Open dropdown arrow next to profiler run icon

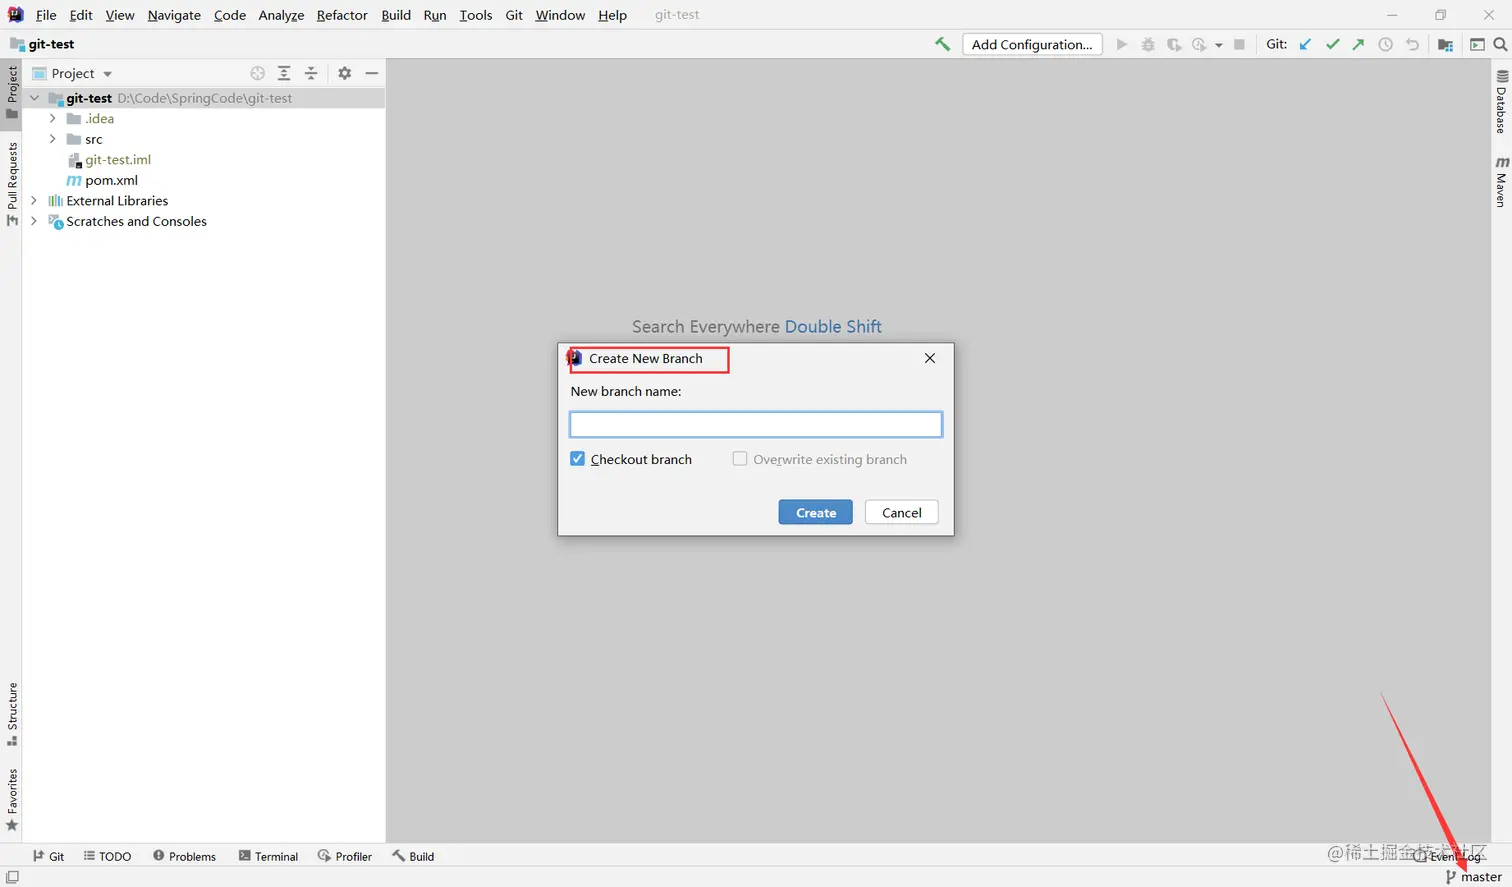[1218, 45]
